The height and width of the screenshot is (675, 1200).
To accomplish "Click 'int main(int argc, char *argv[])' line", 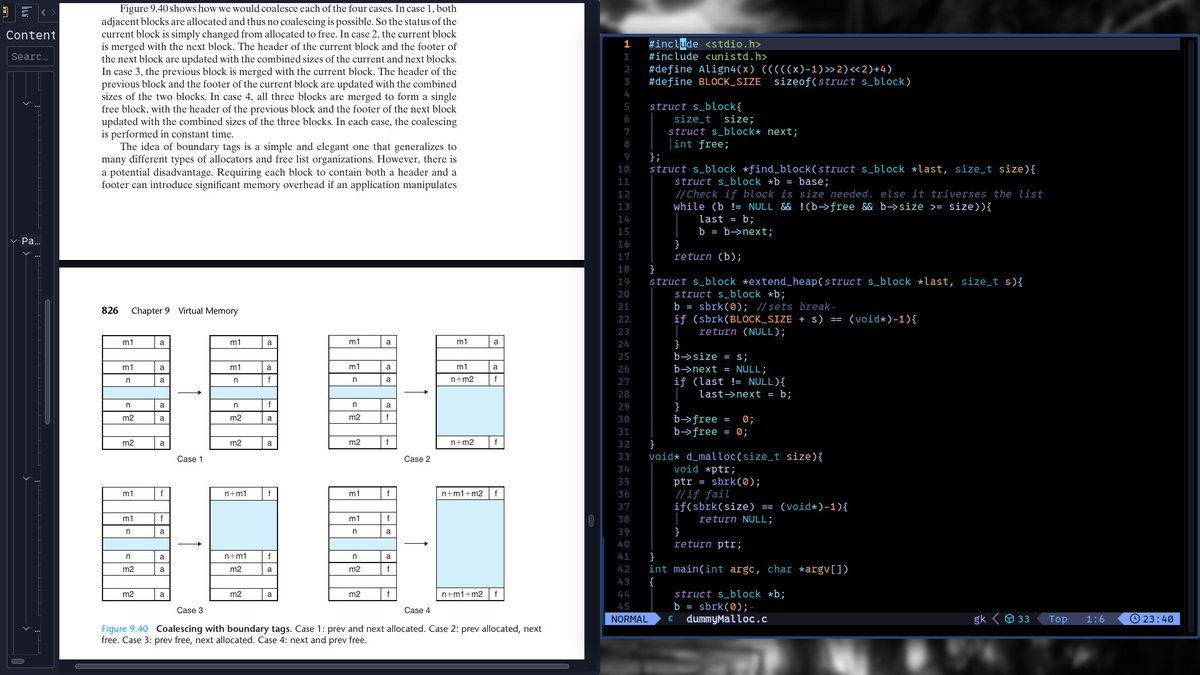I will pyautogui.click(x=749, y=570).
